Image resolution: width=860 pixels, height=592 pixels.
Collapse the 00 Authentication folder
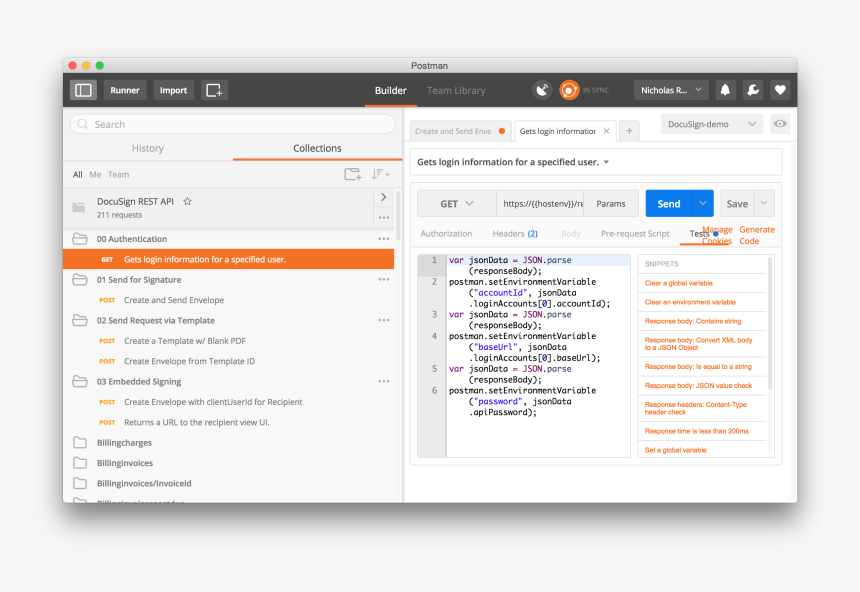tap(80, 239)
